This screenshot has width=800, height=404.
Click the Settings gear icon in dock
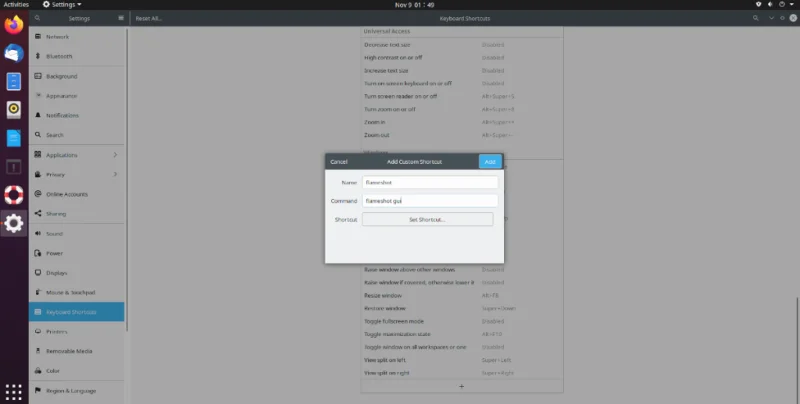tap(14, 223)
